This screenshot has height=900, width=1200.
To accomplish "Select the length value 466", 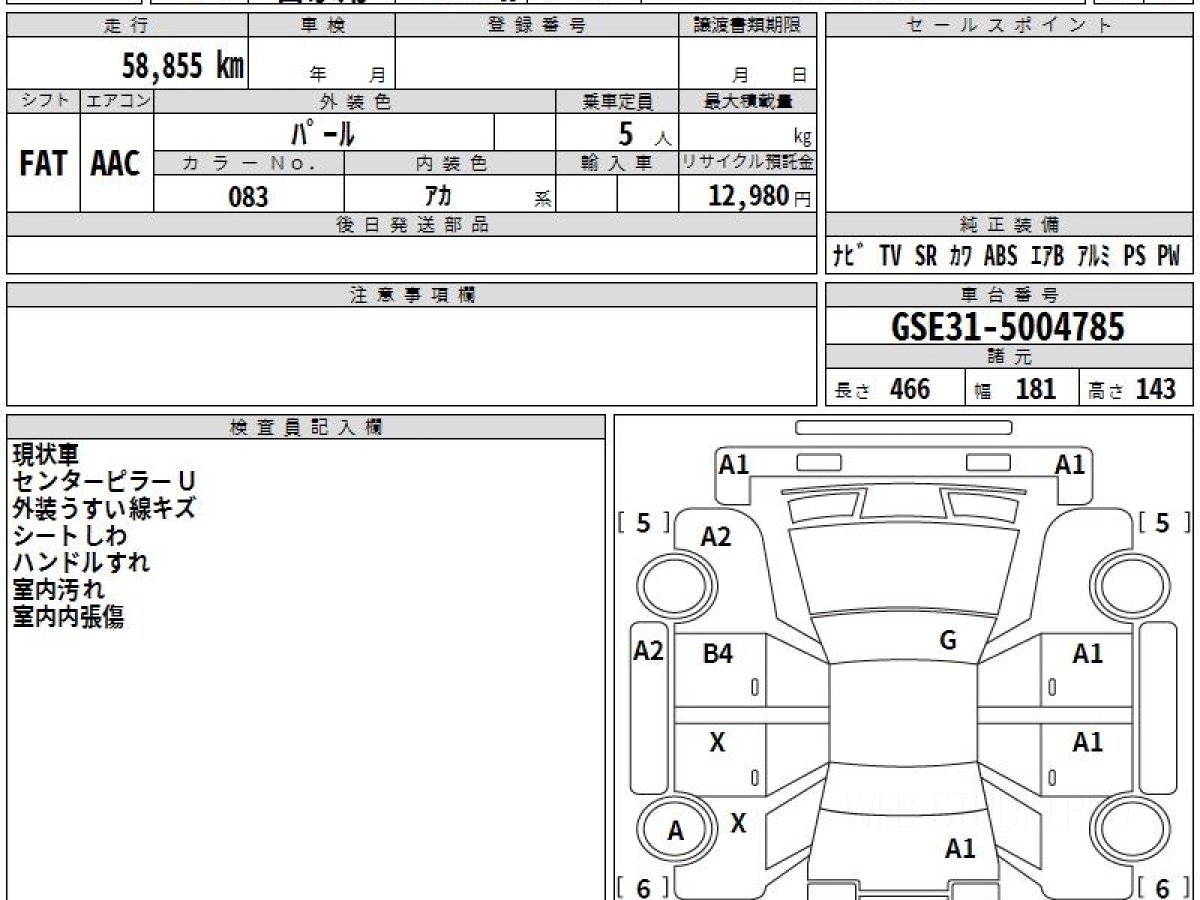I will tap(910, 389).
